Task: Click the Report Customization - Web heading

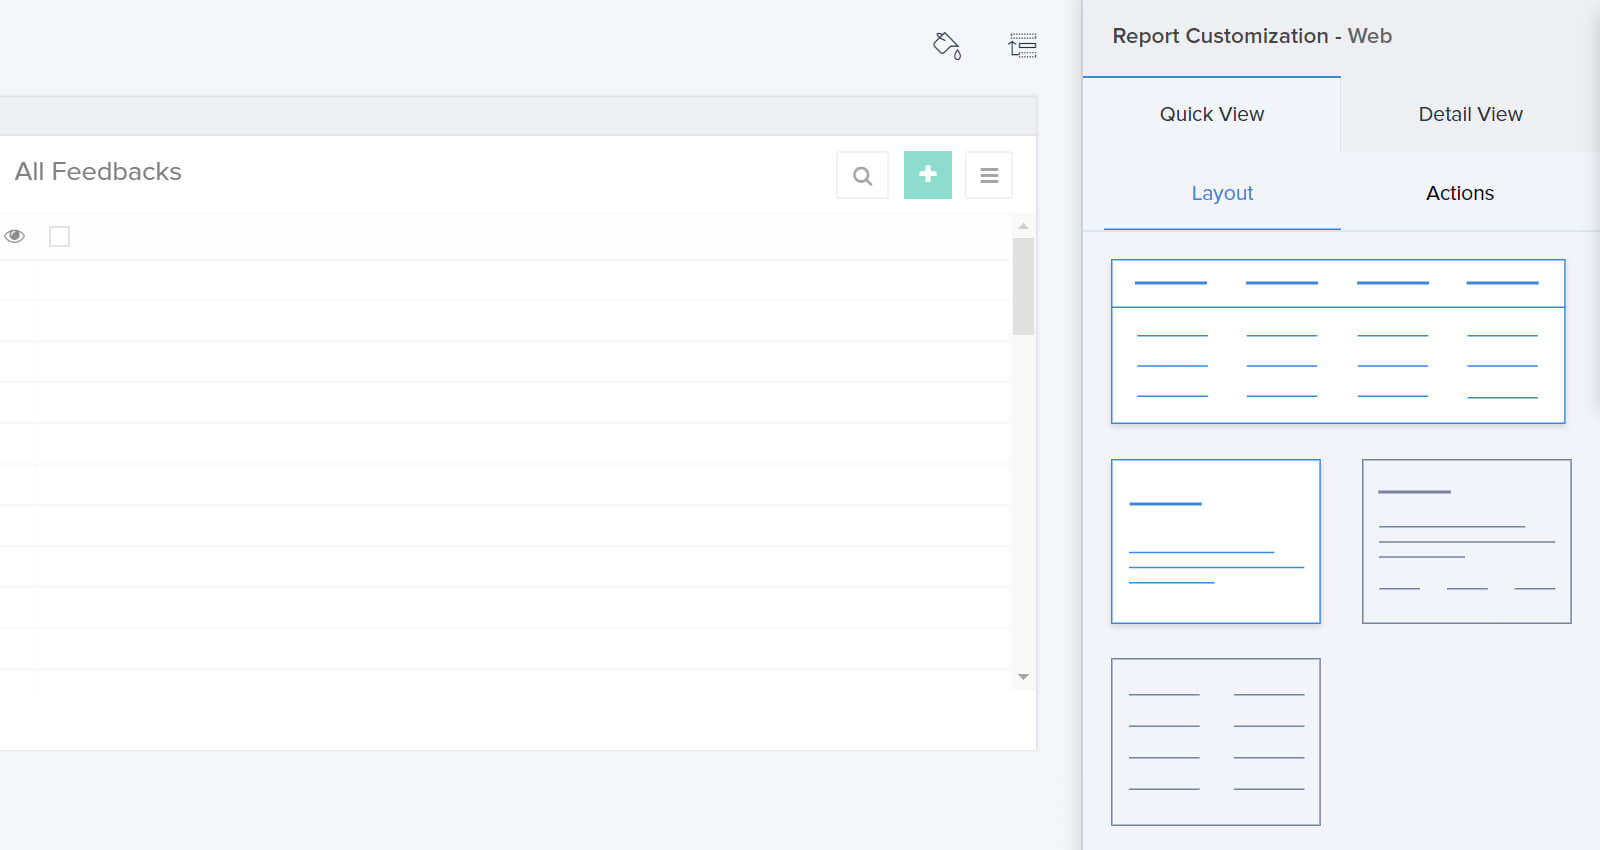Action: (1252, 36)
